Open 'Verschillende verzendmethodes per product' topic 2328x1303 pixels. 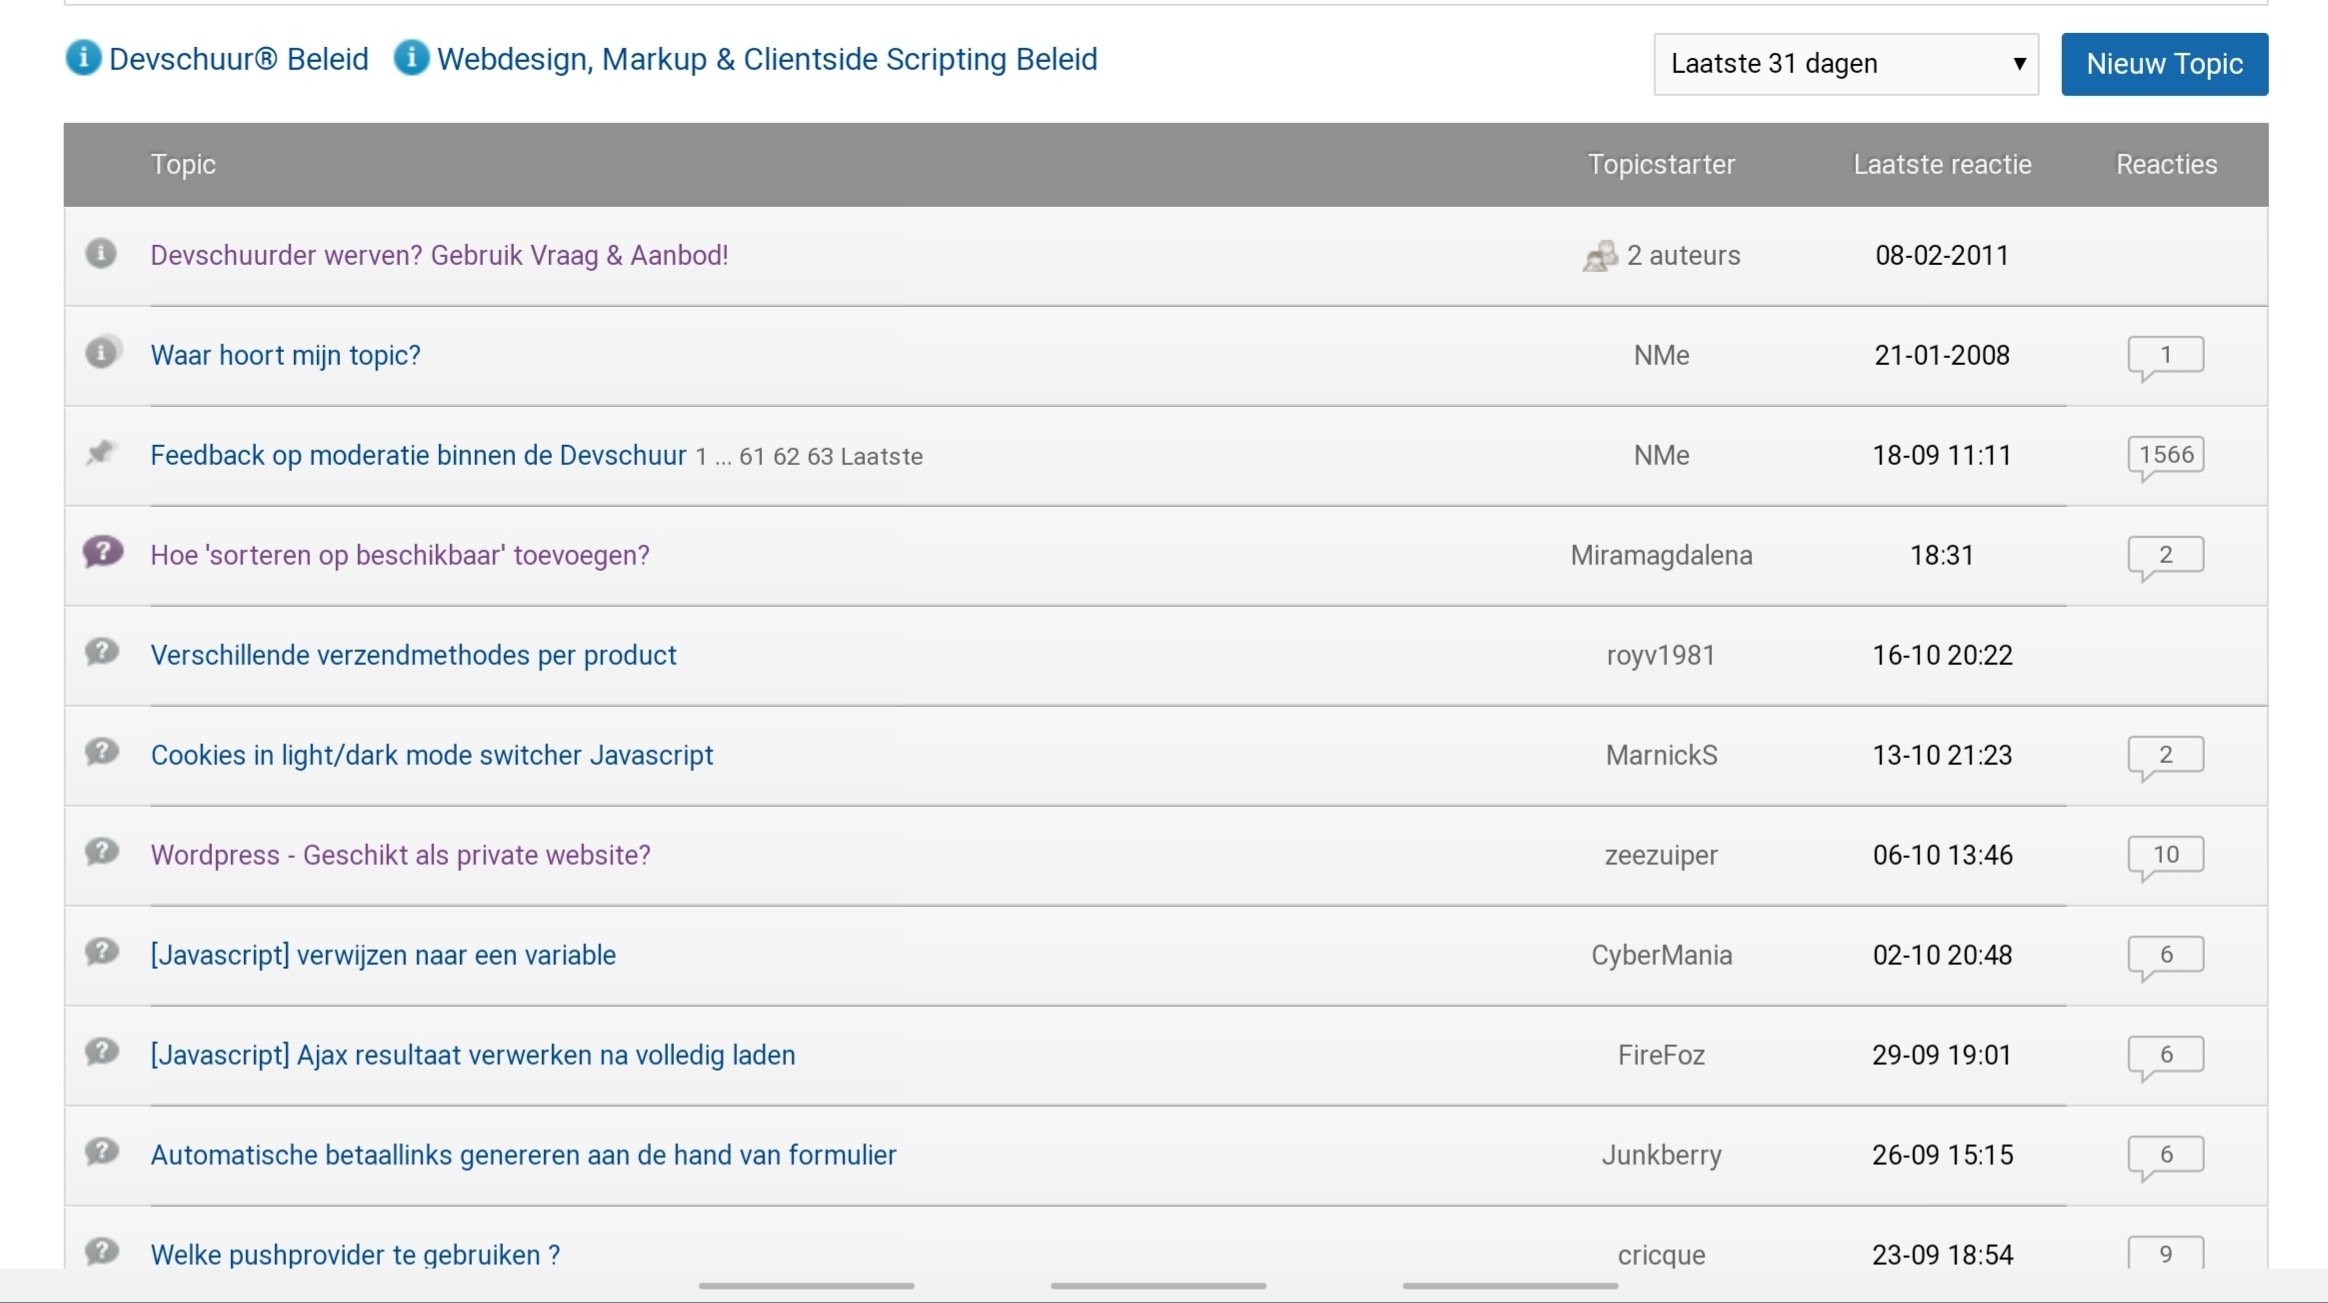click(x=413, y=655)
